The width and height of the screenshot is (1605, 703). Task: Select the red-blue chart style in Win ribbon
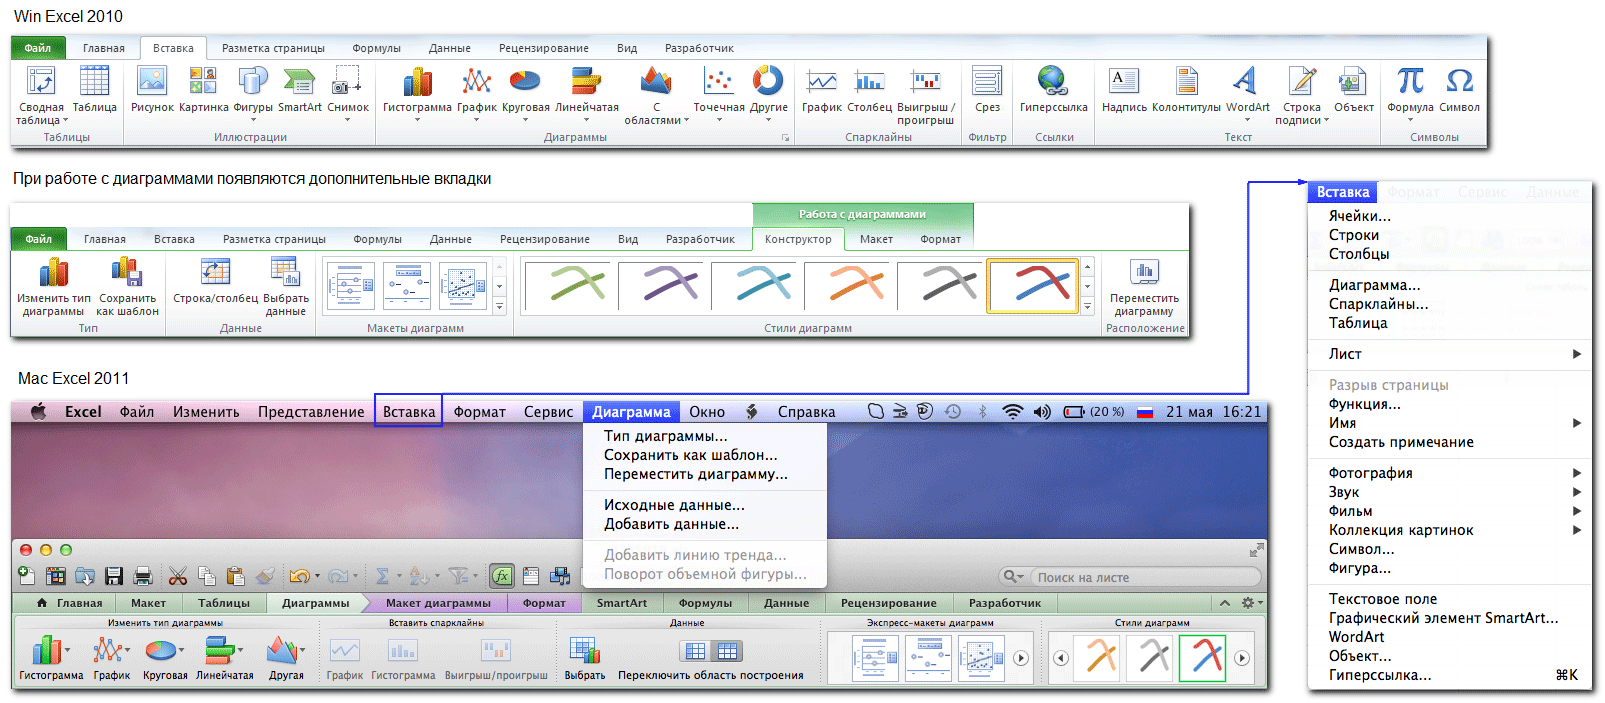pyautogui.click(x=1033, y=286)
